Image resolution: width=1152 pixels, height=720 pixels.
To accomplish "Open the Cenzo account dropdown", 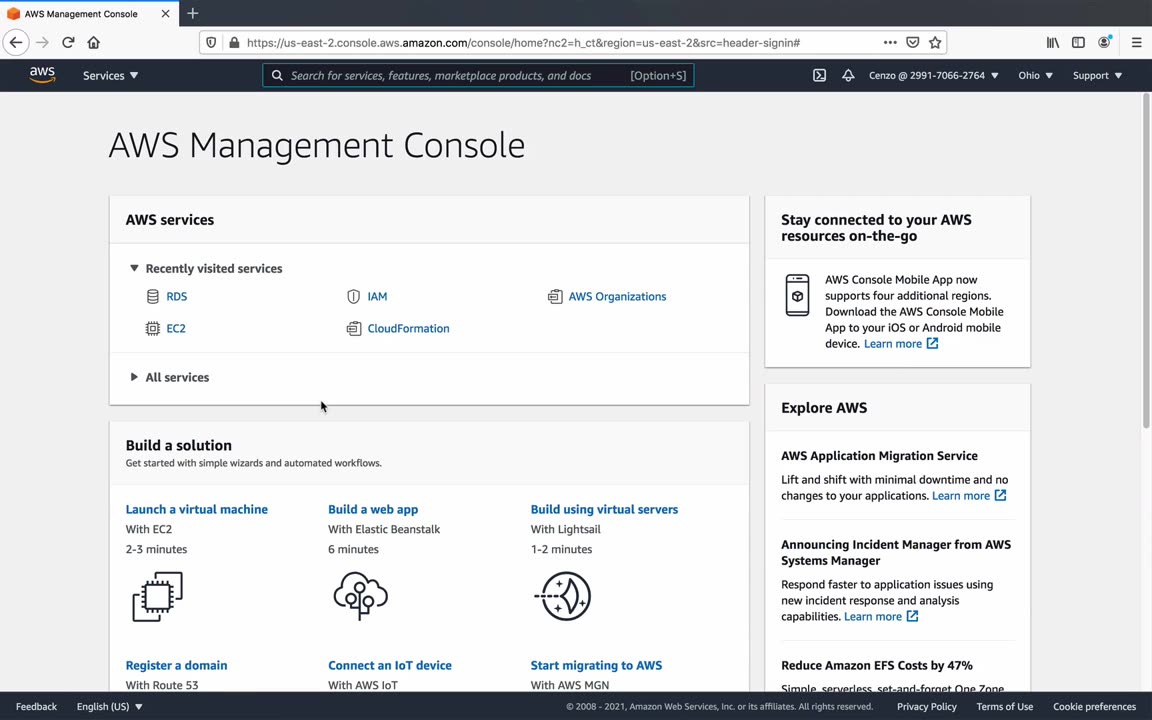I will pos(933,76).
